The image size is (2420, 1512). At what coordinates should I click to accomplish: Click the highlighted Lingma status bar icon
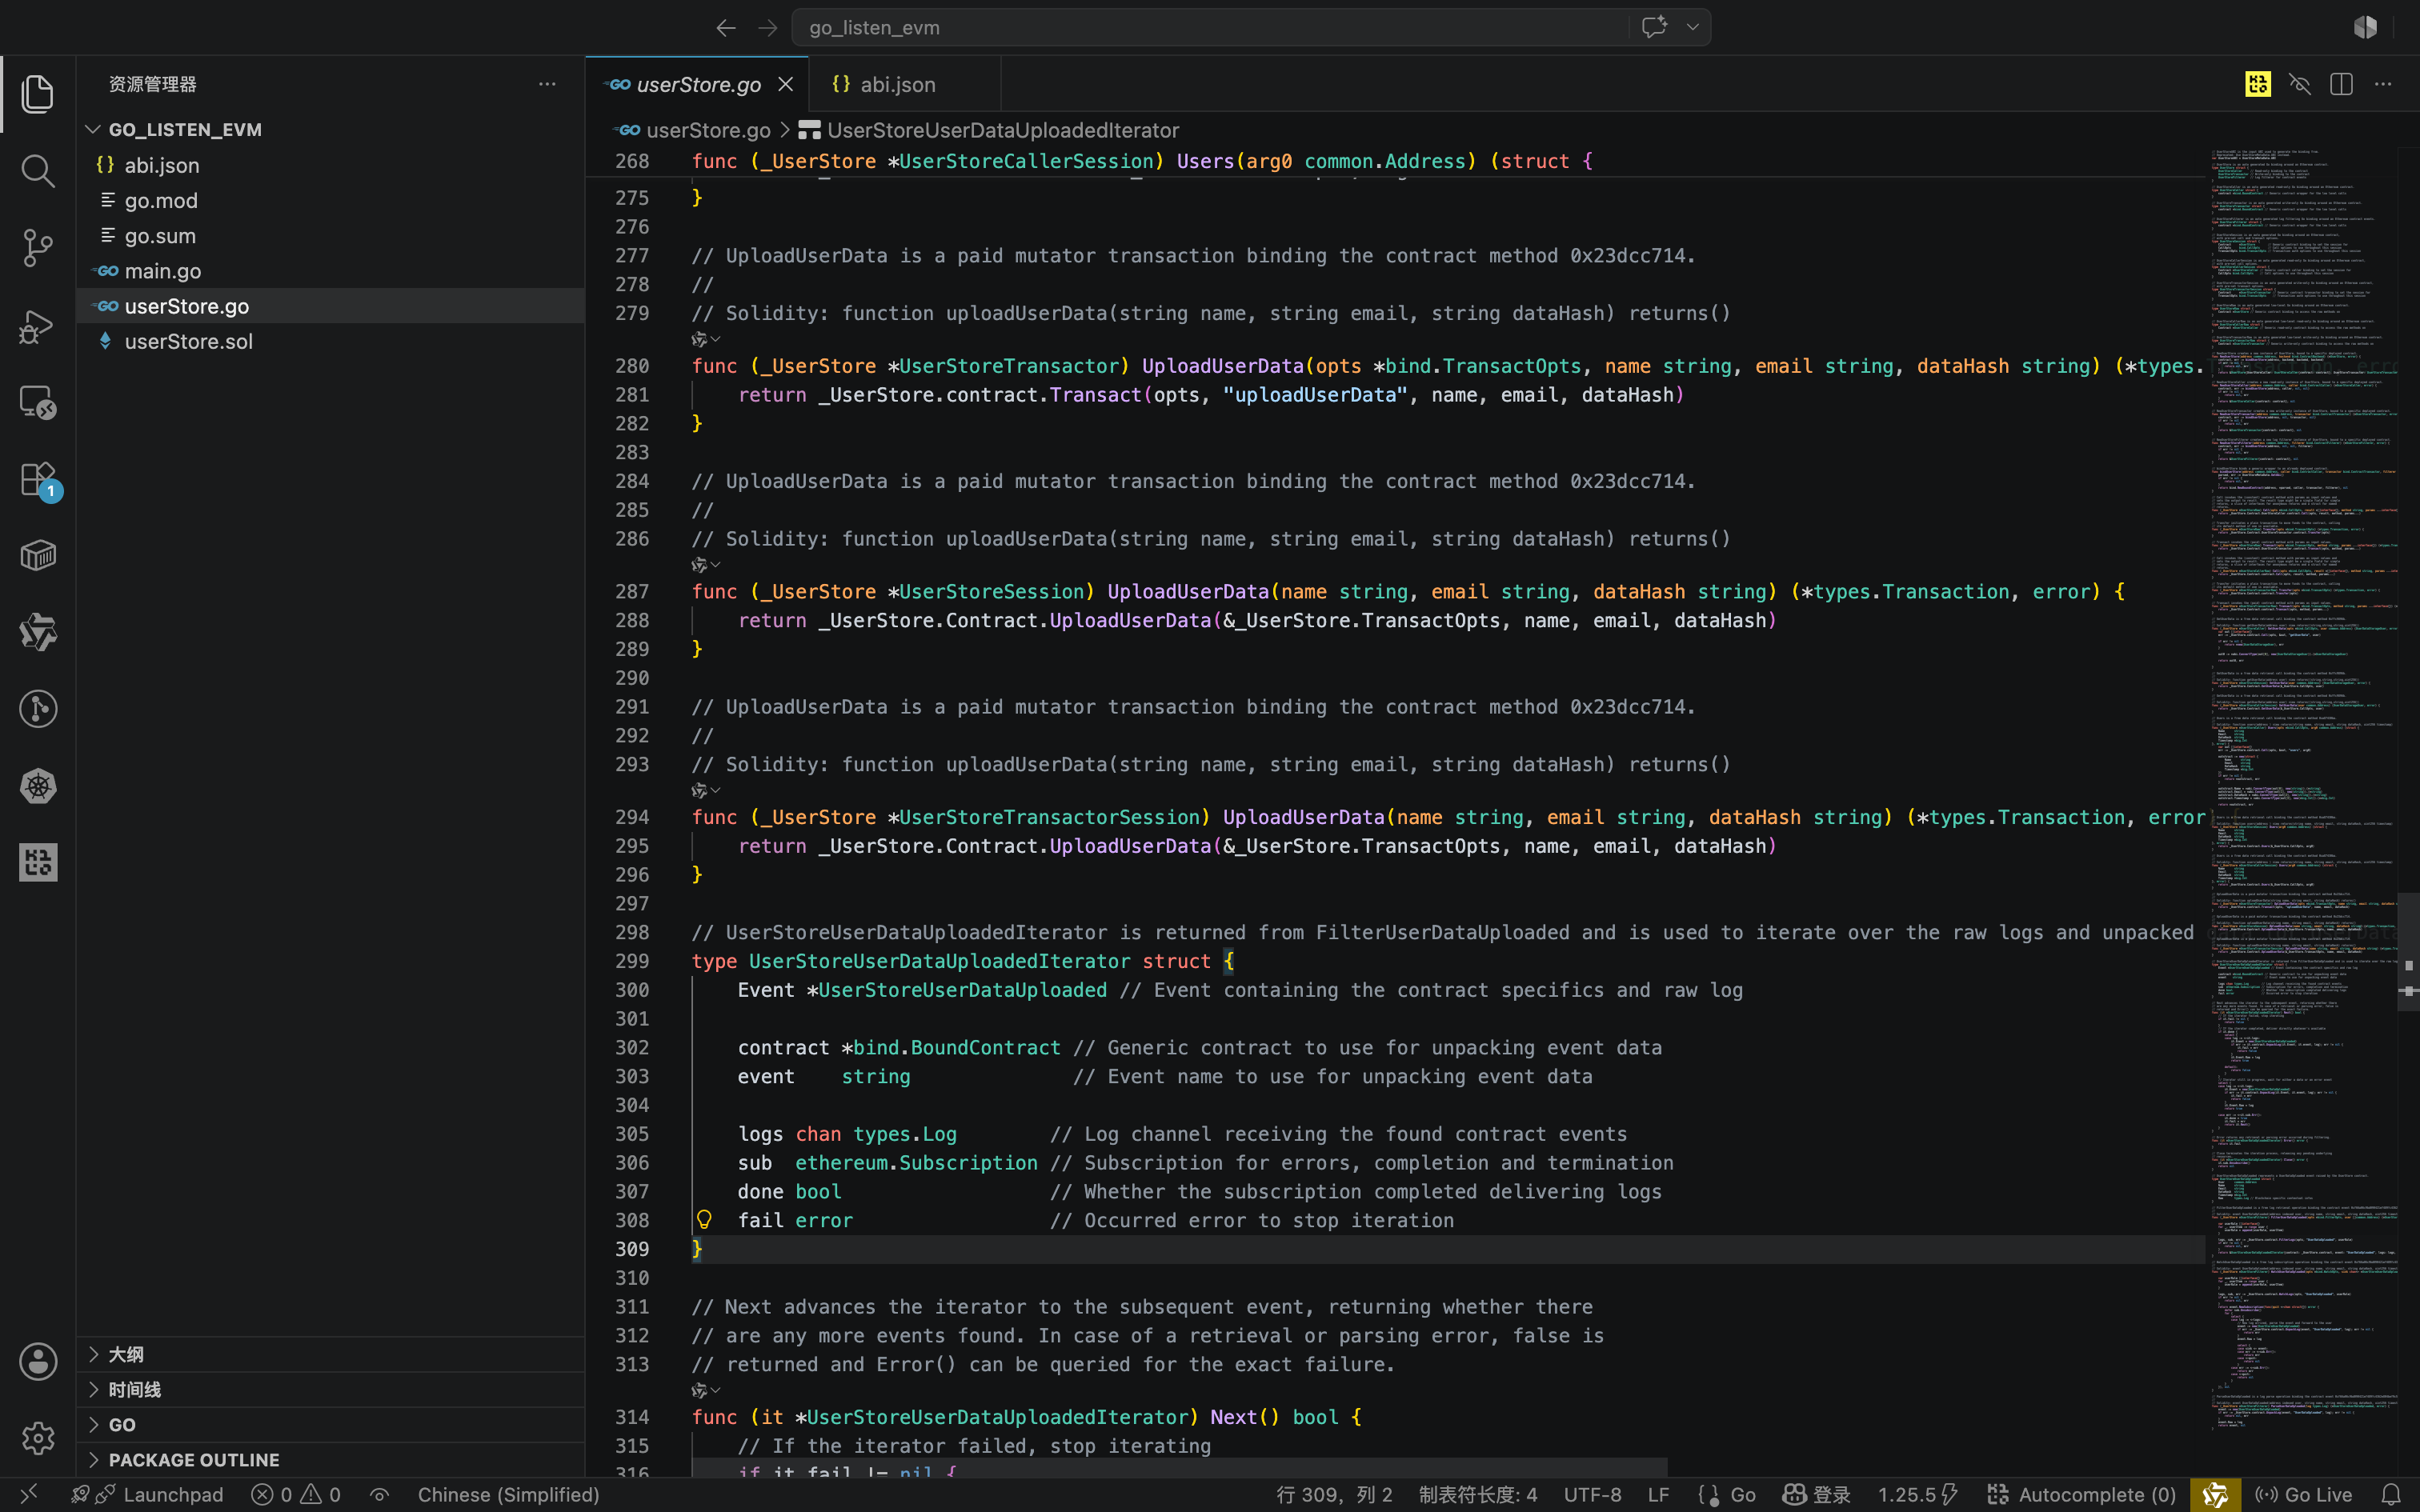tap(2214, 1494)
